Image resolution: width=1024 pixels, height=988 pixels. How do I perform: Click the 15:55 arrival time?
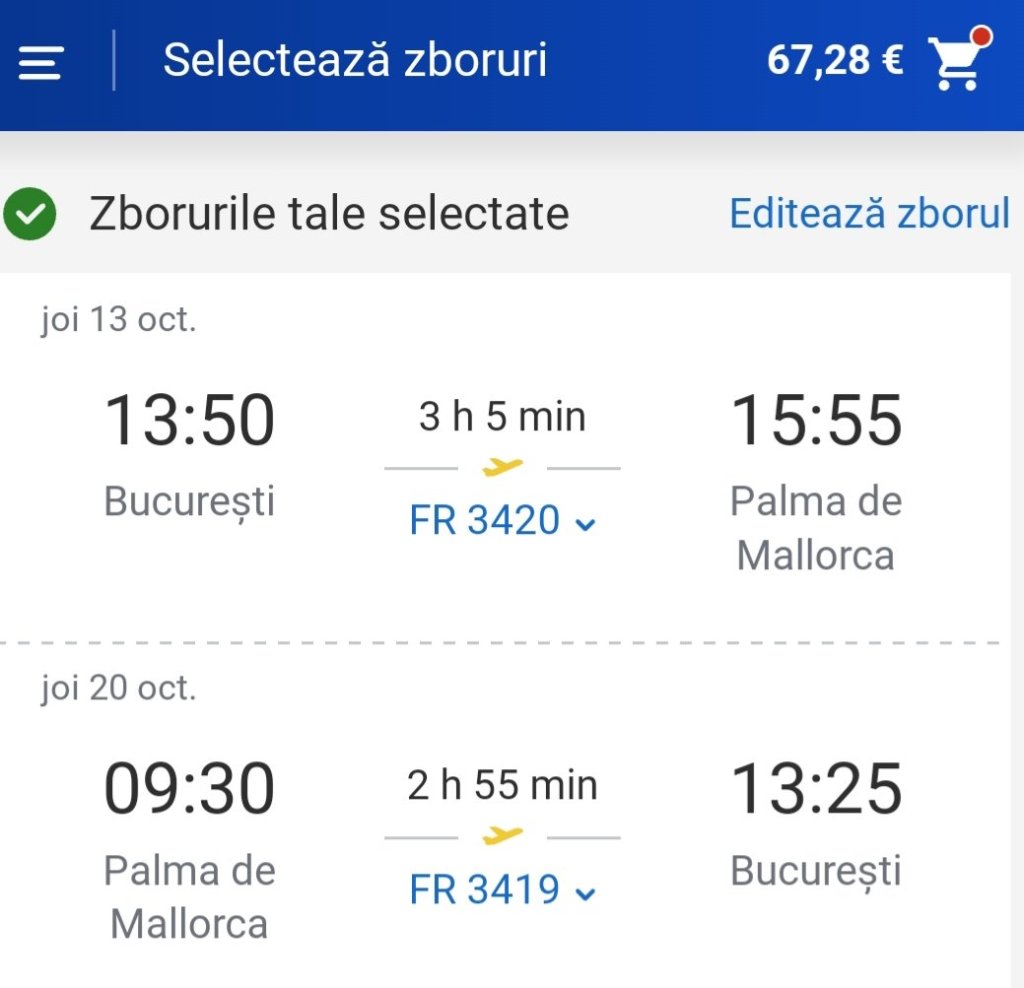(x=816, y=421)
